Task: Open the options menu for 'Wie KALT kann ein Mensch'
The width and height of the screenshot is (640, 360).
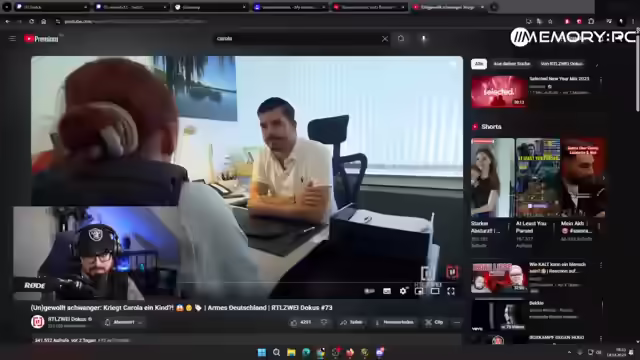Action: (601, 266)
